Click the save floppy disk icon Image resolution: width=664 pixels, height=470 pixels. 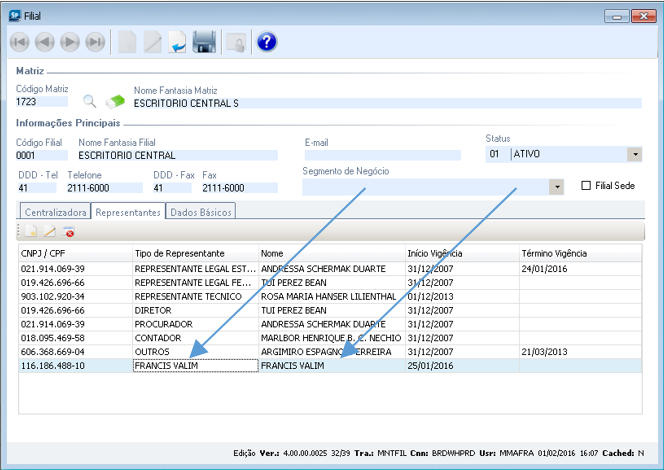204,41
